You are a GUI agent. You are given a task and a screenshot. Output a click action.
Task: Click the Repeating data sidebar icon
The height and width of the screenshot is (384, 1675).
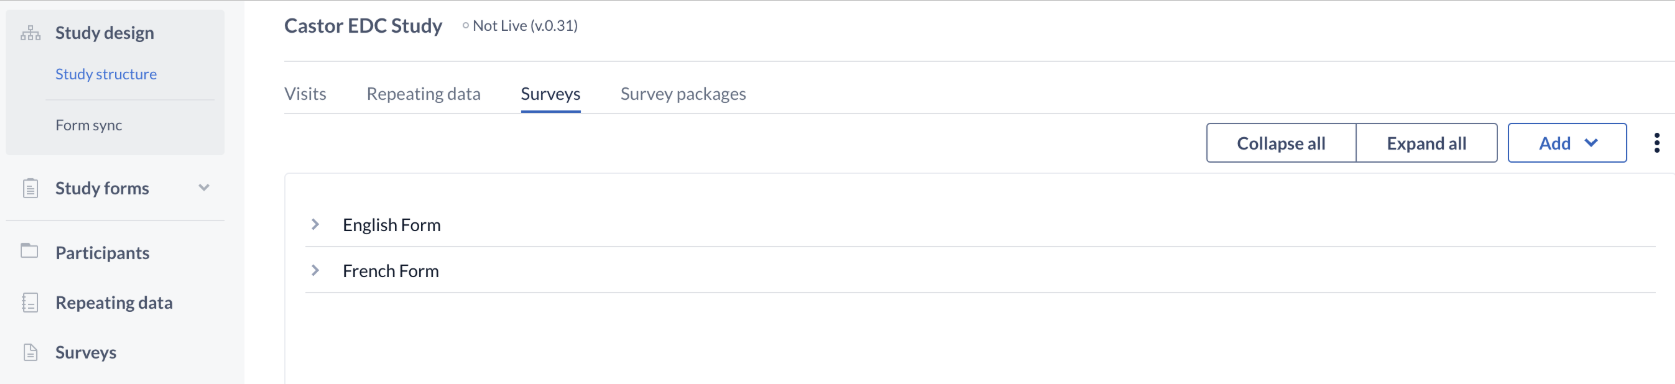click(x=31, y=302)
